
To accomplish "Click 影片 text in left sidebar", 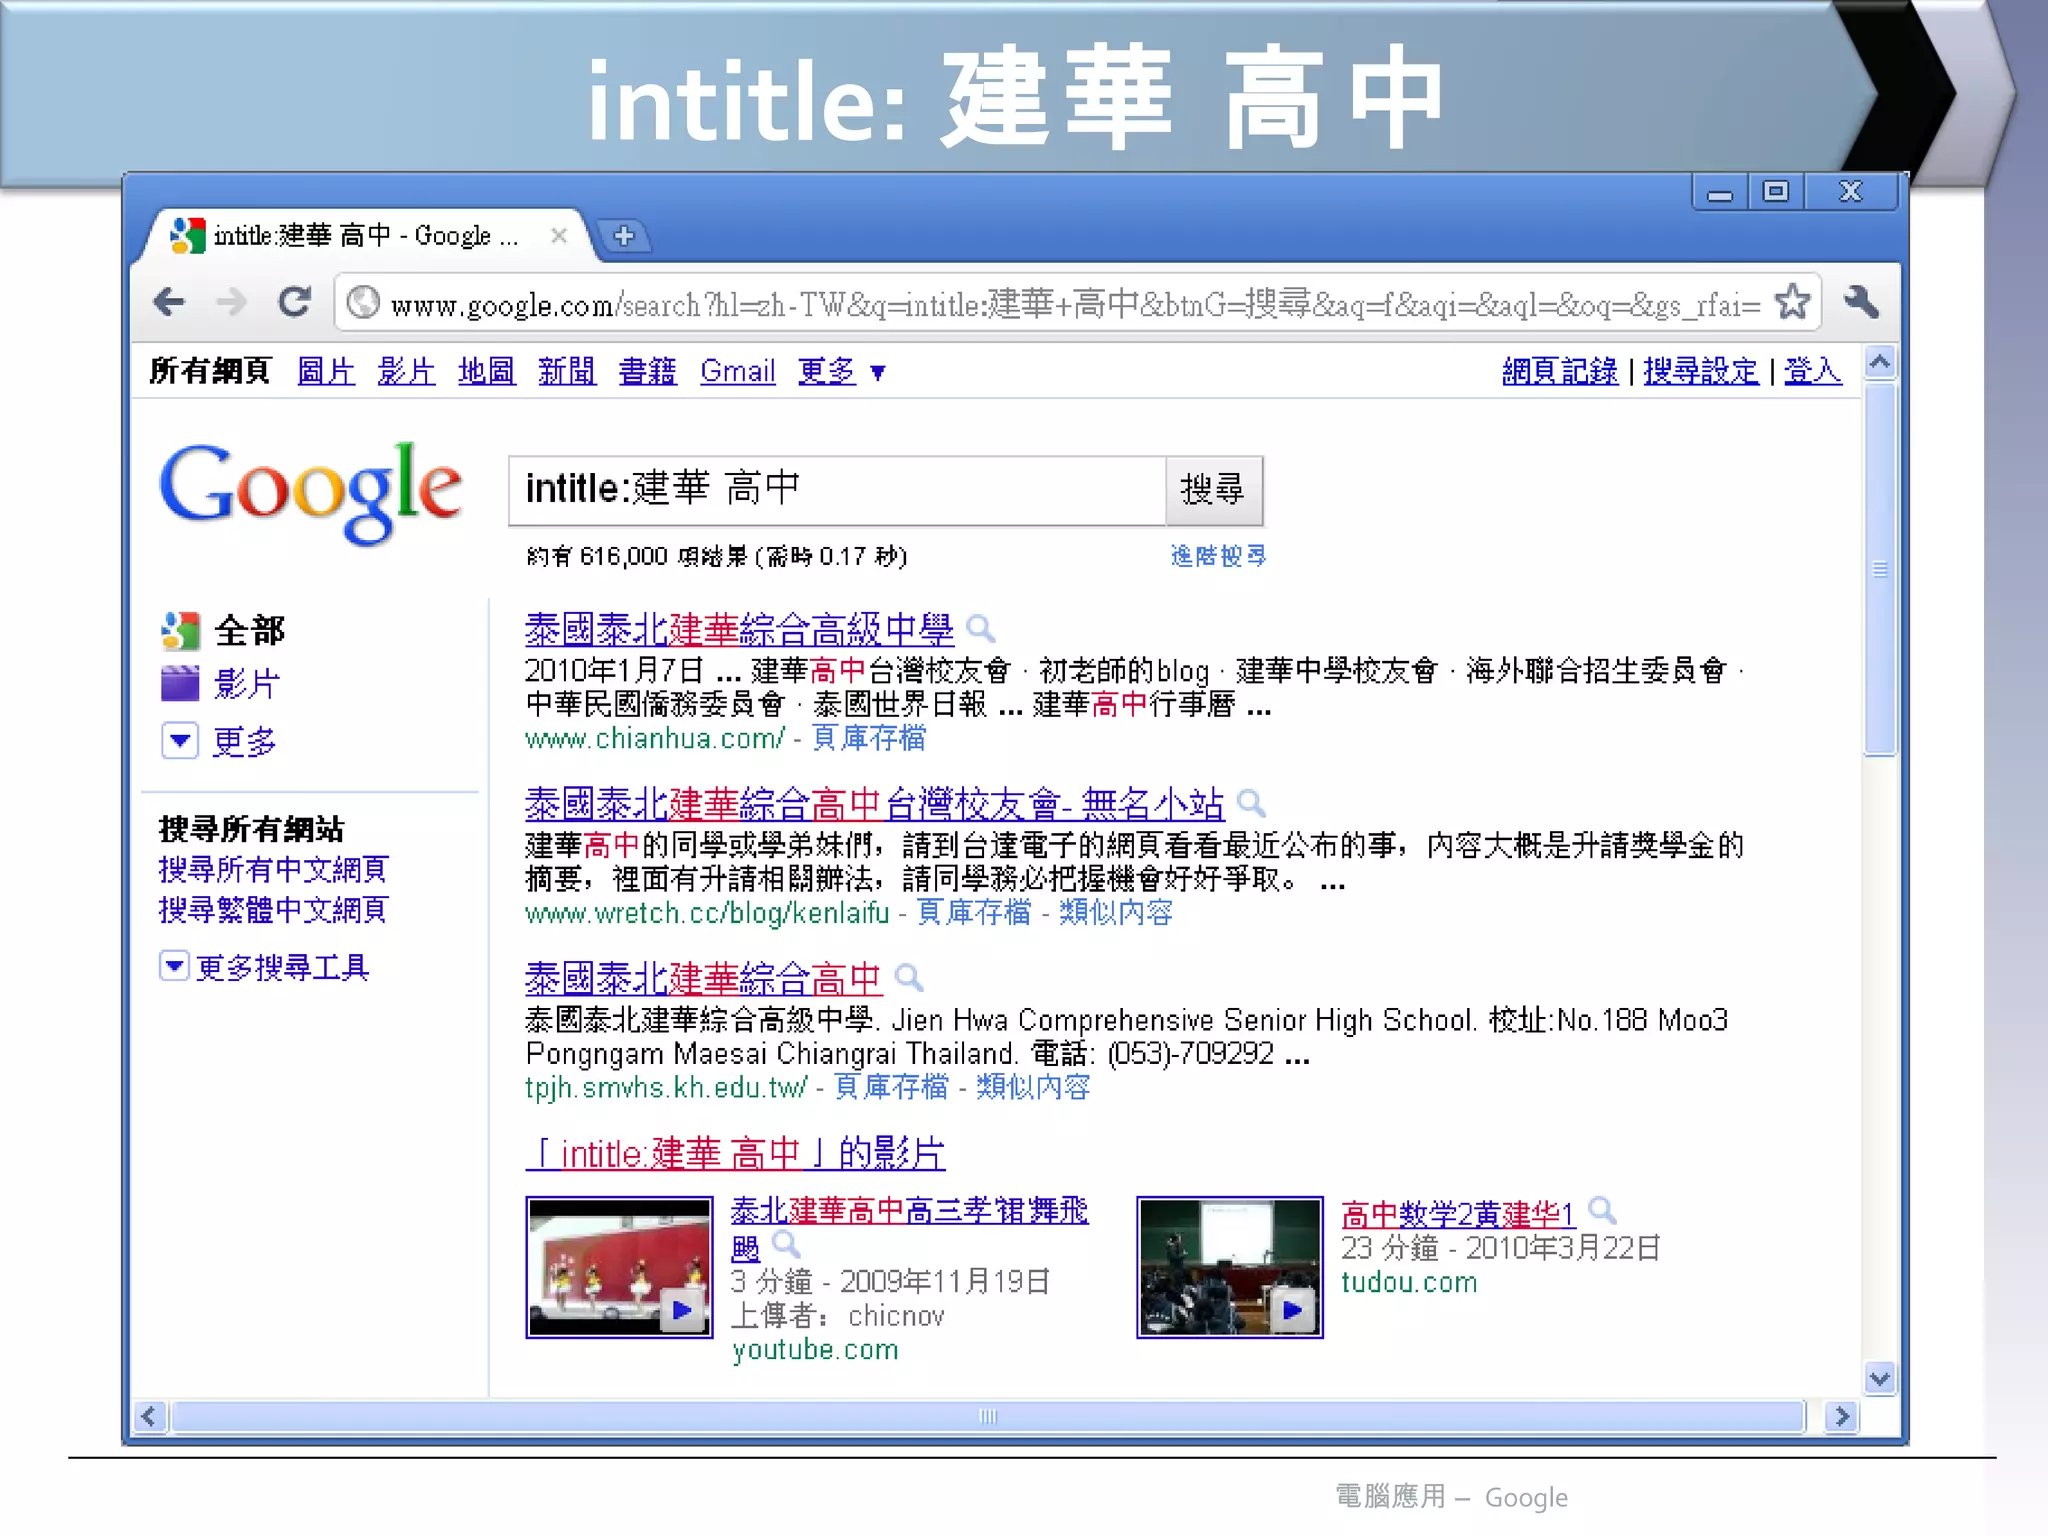I will click(x=246, y=685).
